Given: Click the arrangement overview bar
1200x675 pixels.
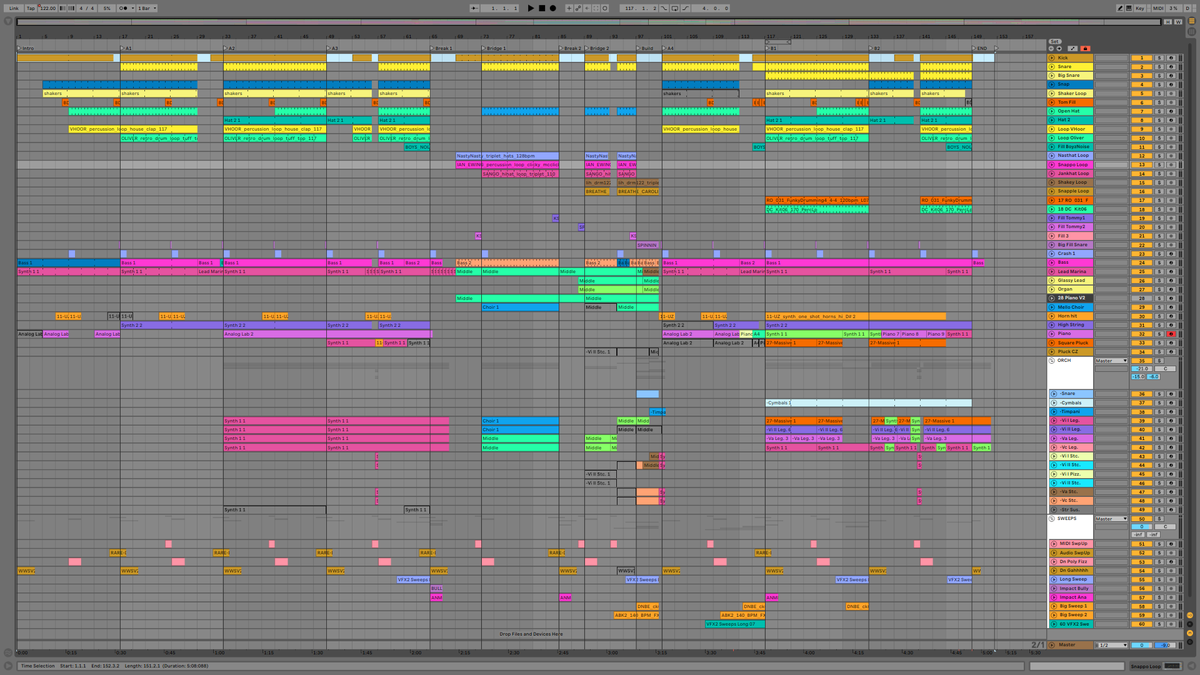Looking at the screenshot, I should pyautogui.click(x=588, y=21).
